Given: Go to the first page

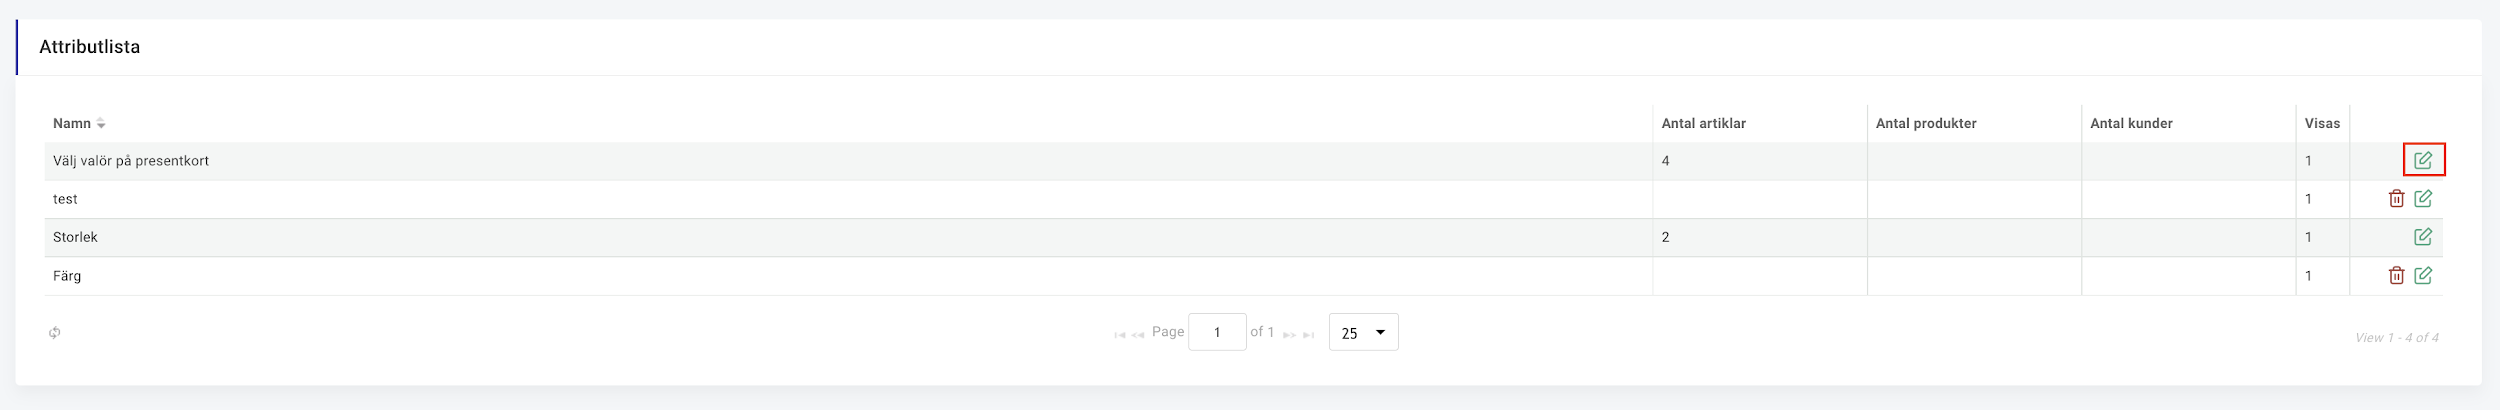Looking at the screenshot, I should coord(1120,335).
